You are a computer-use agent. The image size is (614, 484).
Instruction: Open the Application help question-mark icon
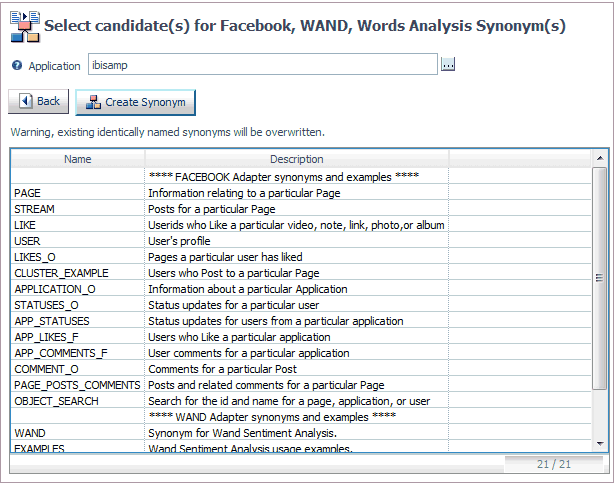17,65
